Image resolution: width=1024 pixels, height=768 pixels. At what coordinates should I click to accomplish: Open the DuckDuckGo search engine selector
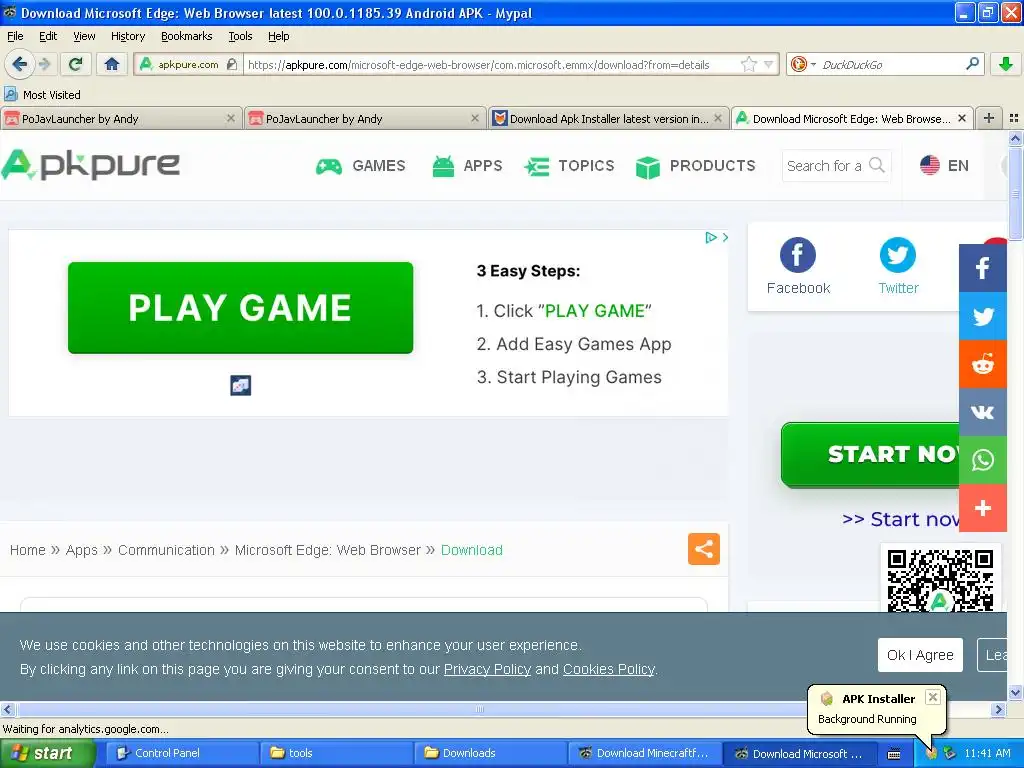(x=803, y=64)
